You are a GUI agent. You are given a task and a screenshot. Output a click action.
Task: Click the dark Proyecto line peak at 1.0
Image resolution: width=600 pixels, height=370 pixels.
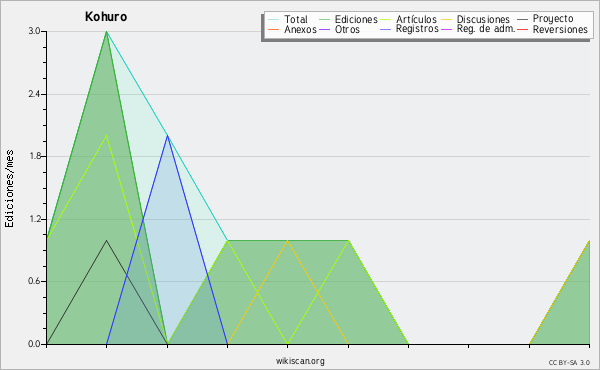click(x=106, y=241)
